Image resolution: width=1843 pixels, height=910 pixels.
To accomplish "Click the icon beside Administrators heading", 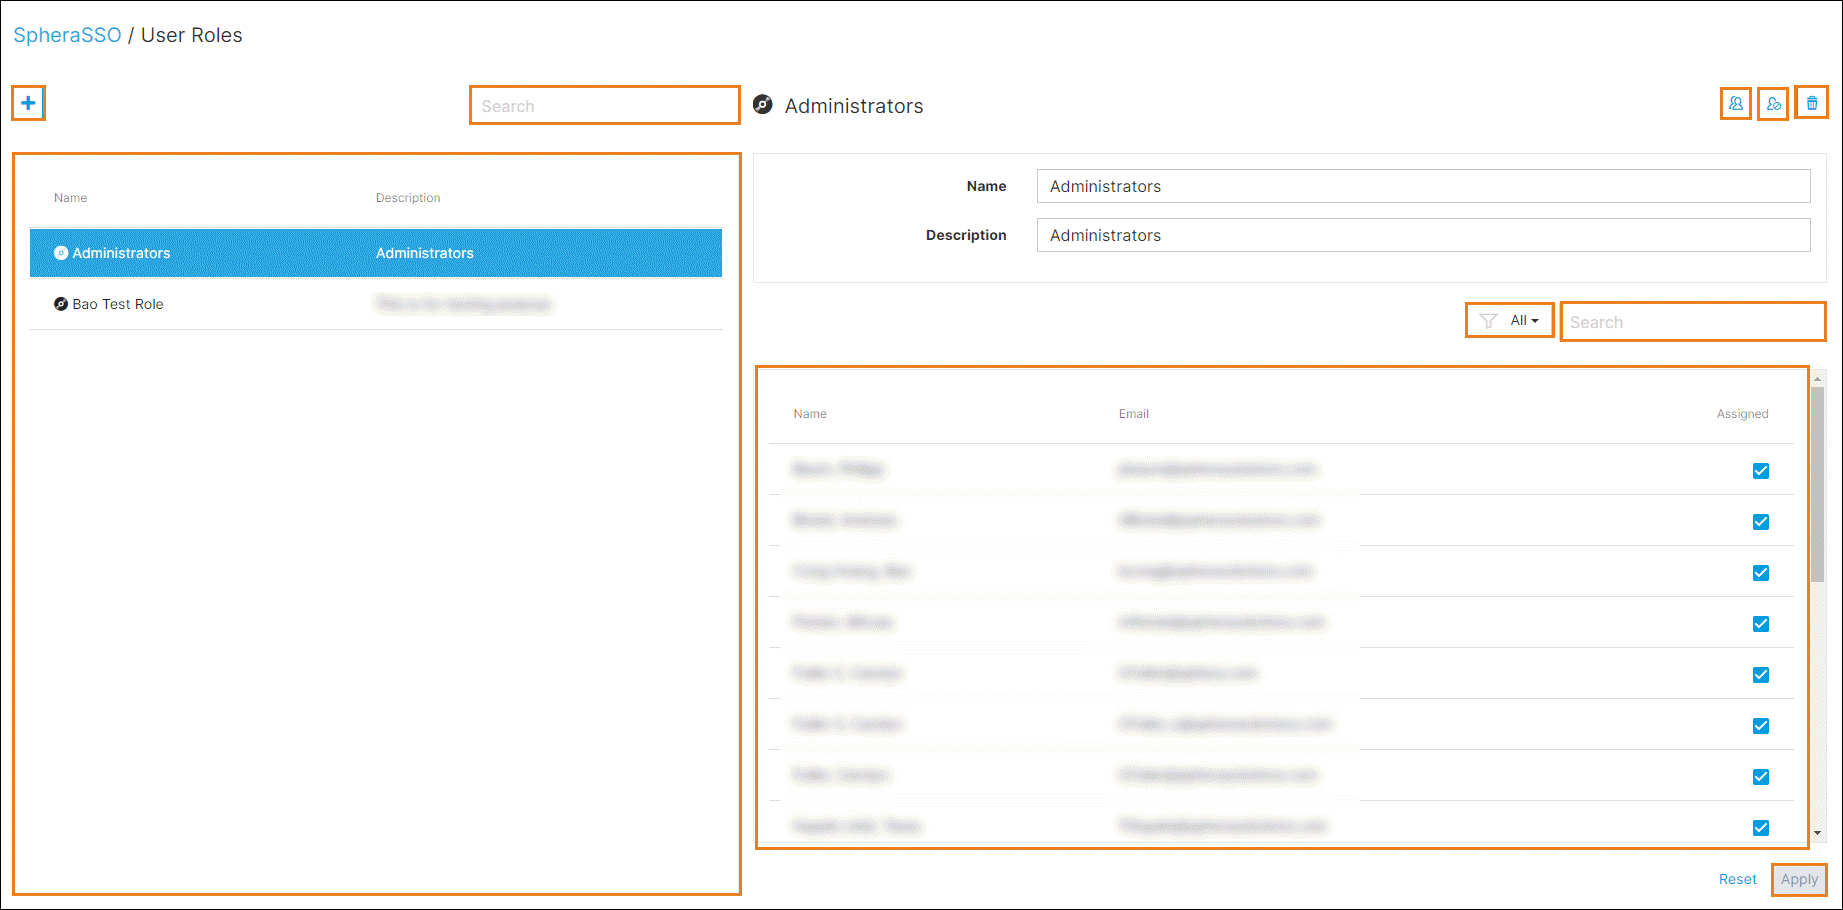I will point(763,105).
